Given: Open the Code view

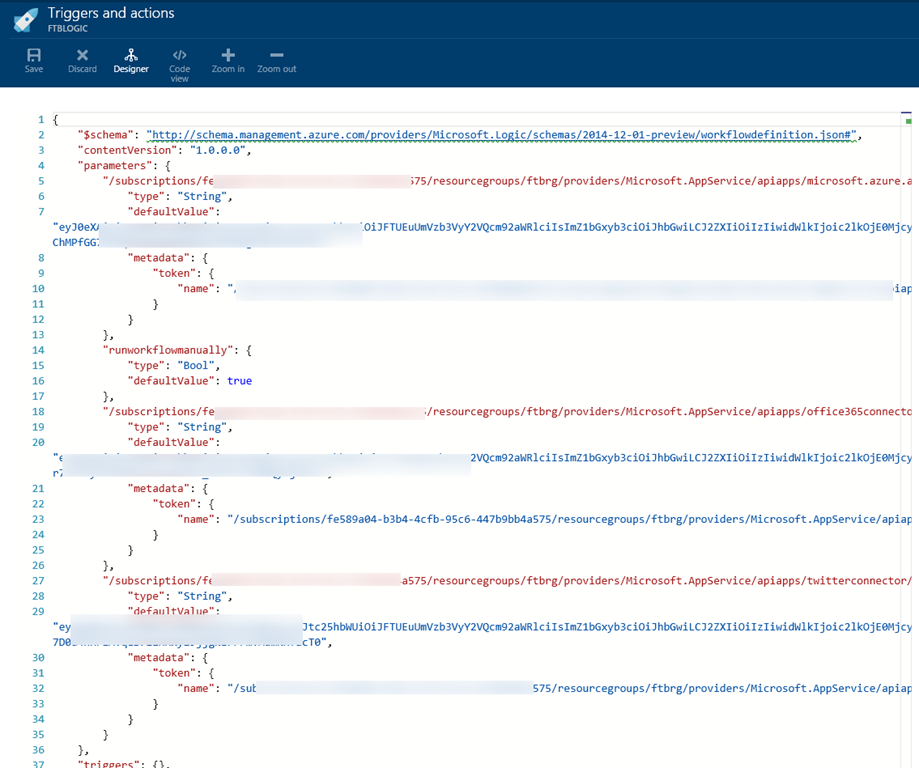Looking at the screenshot, I should (179, 64).
